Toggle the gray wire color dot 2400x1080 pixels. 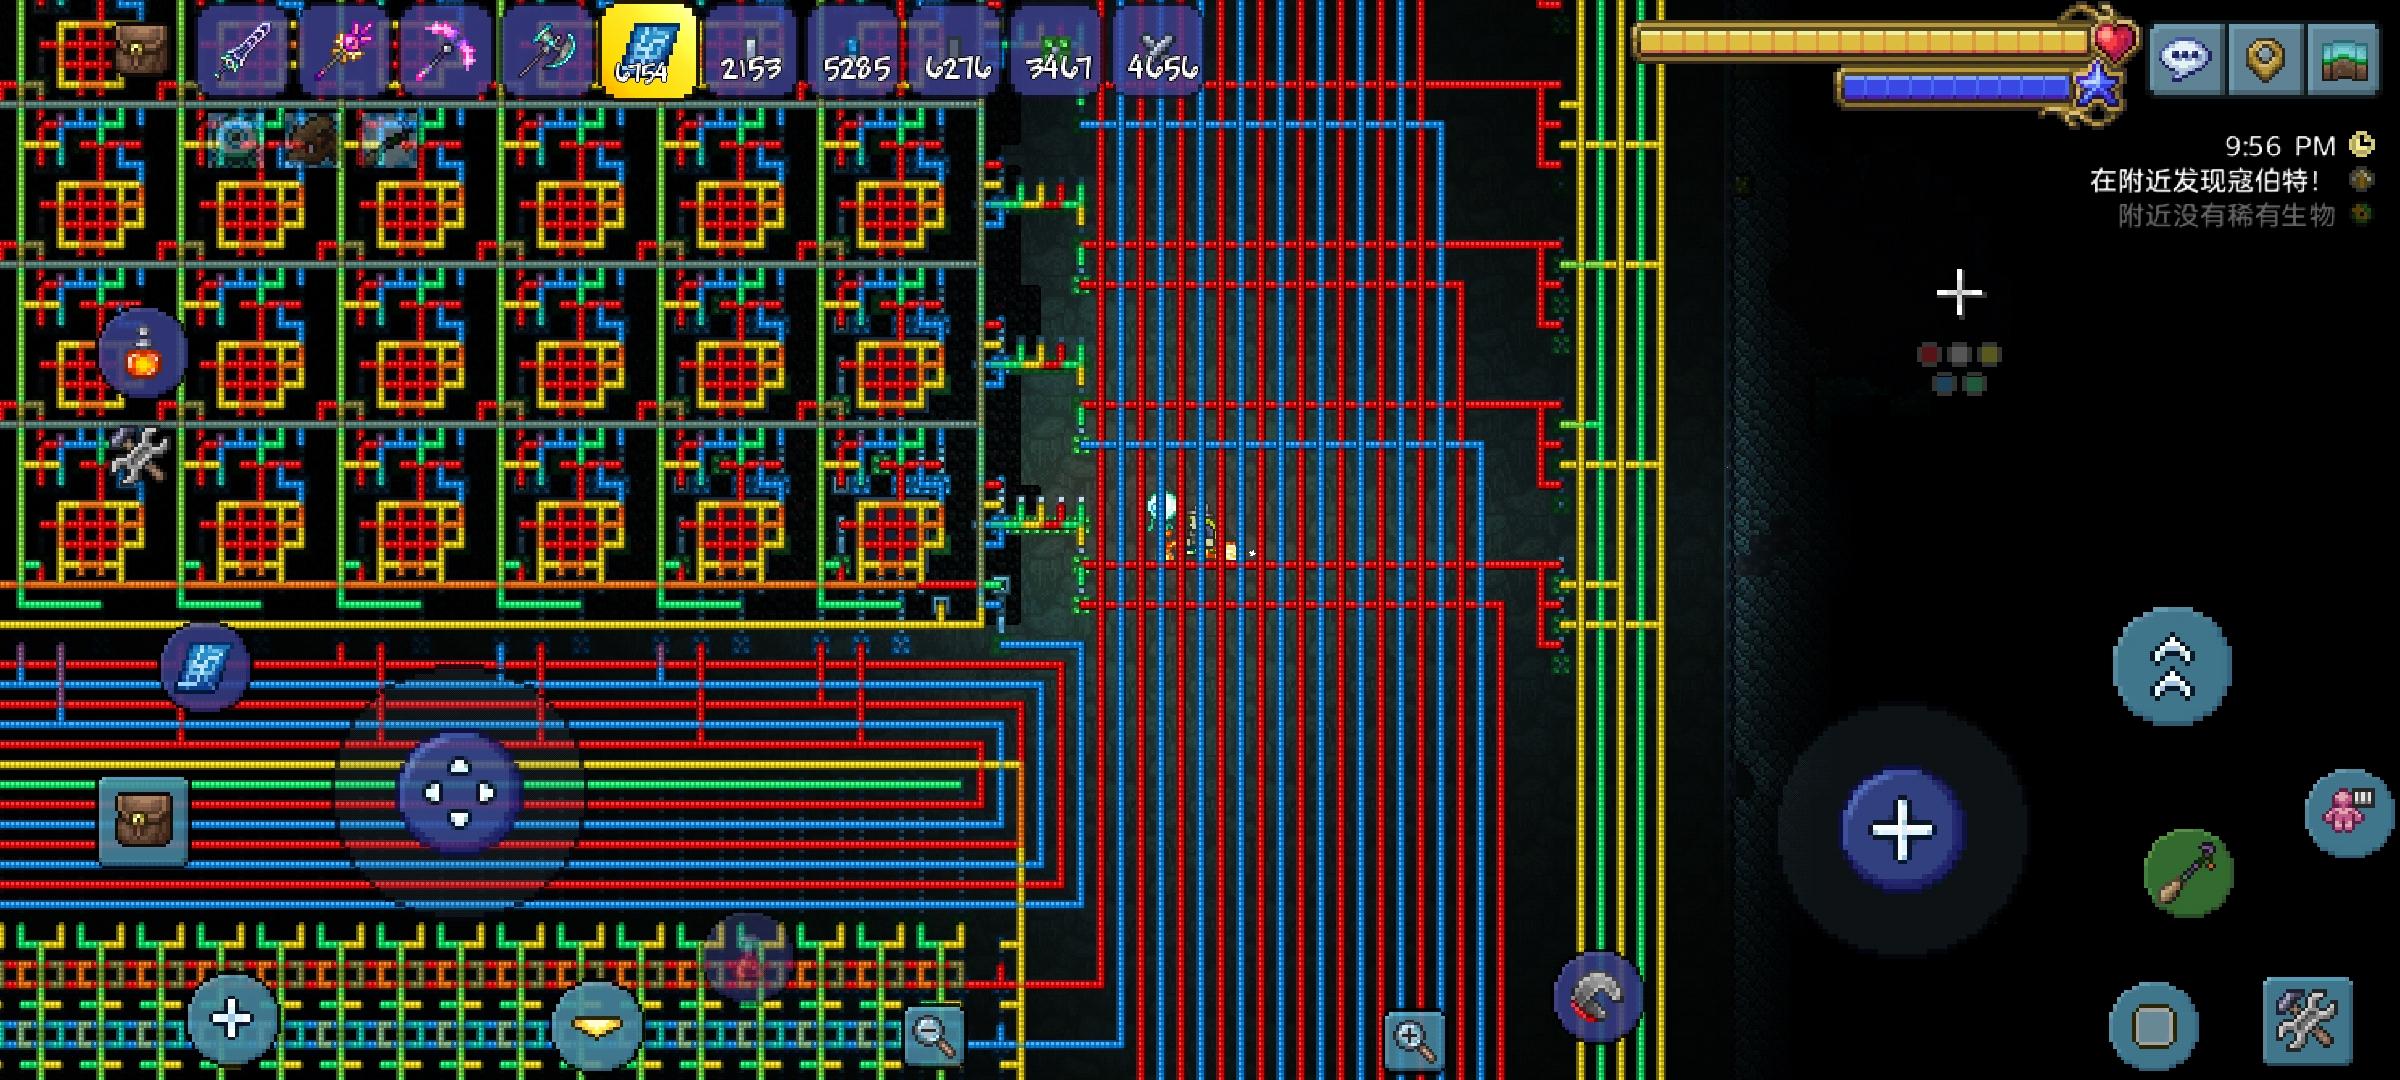1959,354
